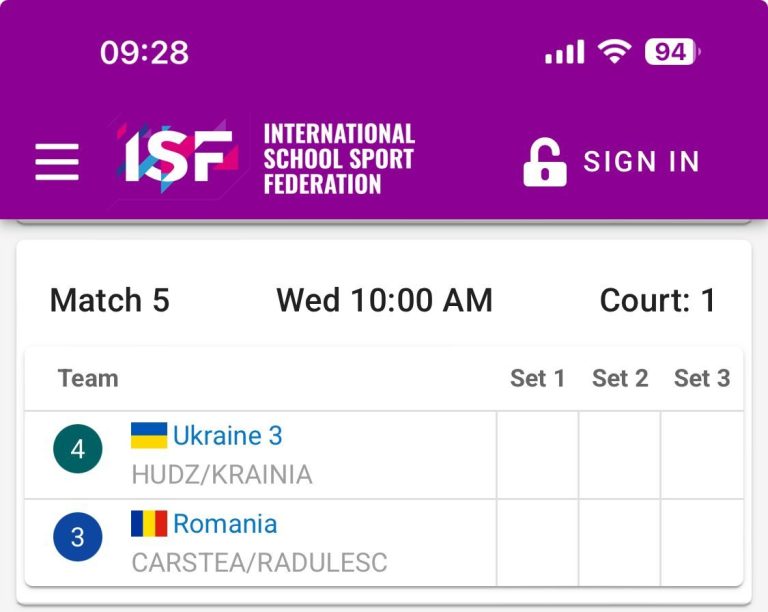Tap the Team column header
The height and width of the screenshot is (612, 768).
[x=88, y=378]
